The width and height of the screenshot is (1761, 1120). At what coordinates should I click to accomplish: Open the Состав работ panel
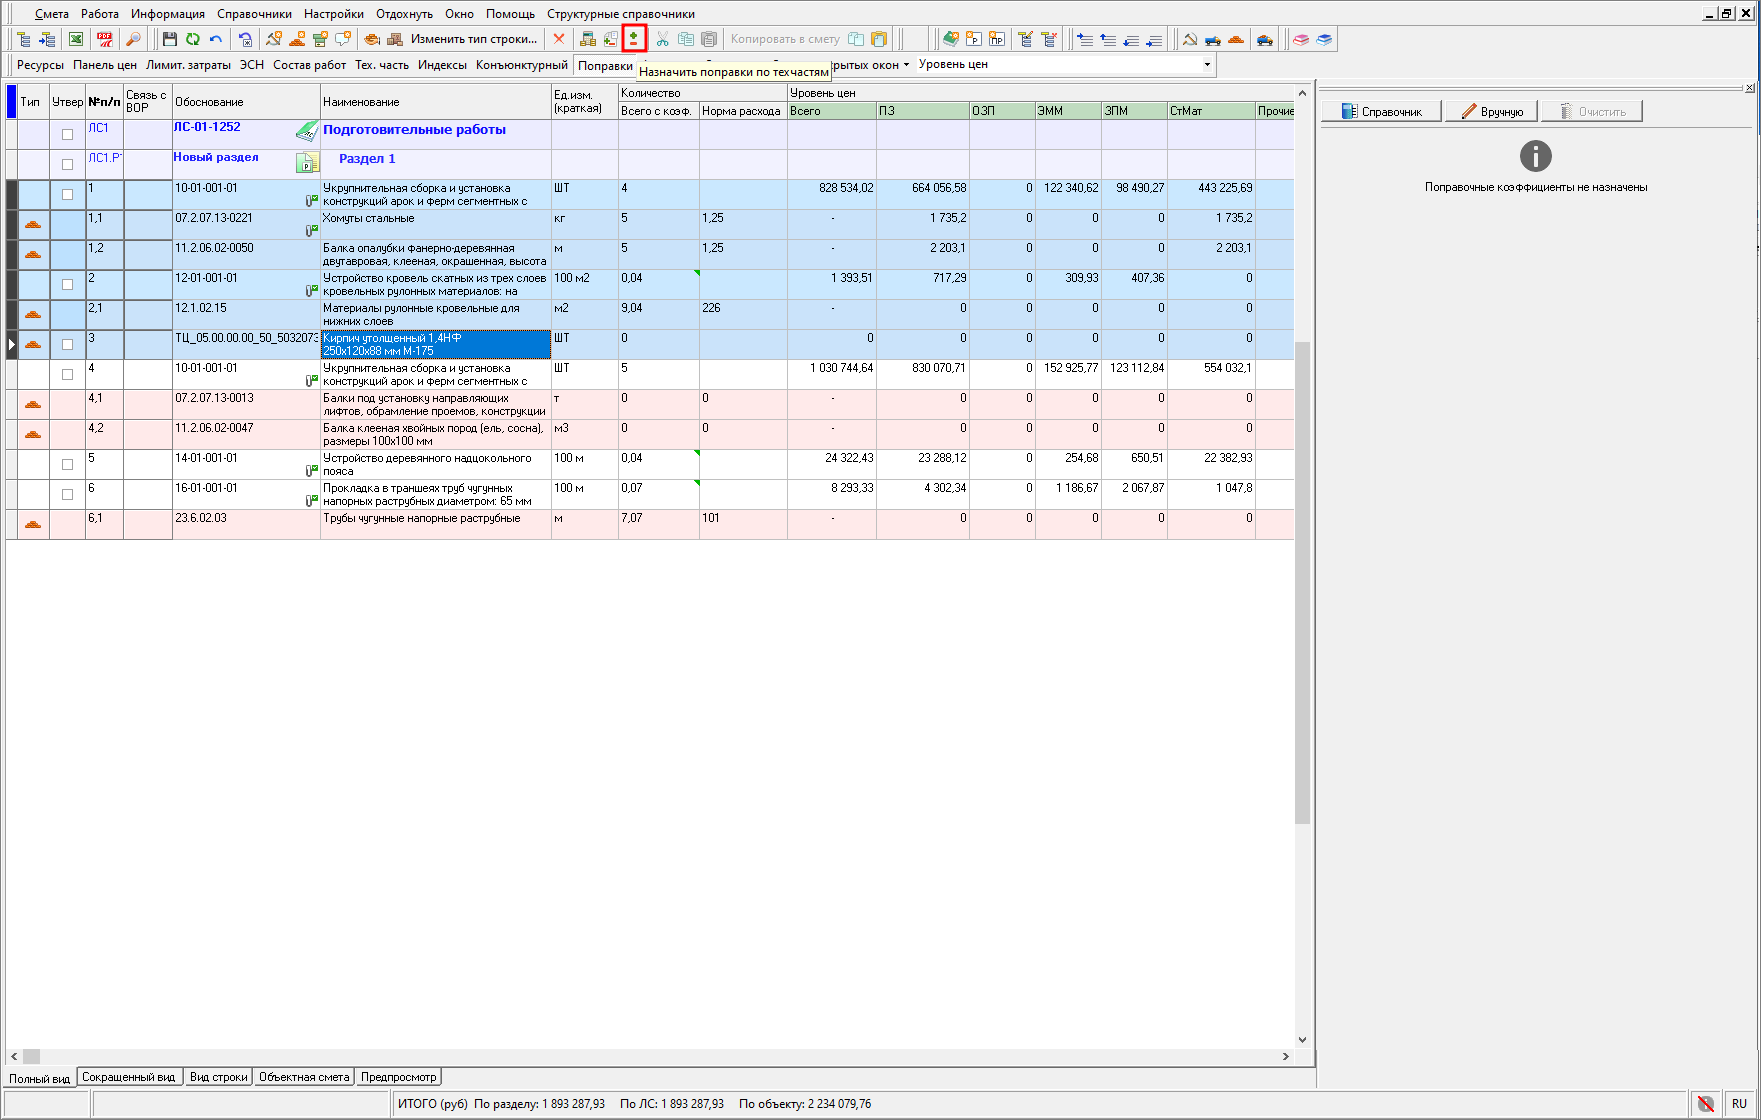[x=310, y=65]
